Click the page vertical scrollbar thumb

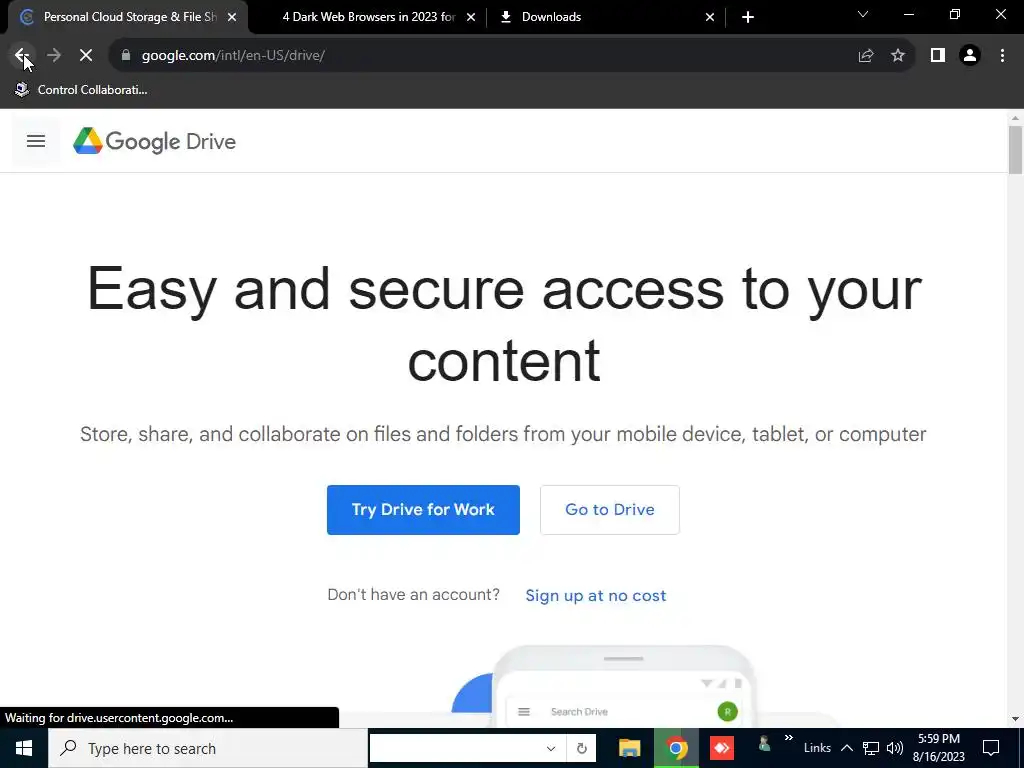coord(1015,150)
